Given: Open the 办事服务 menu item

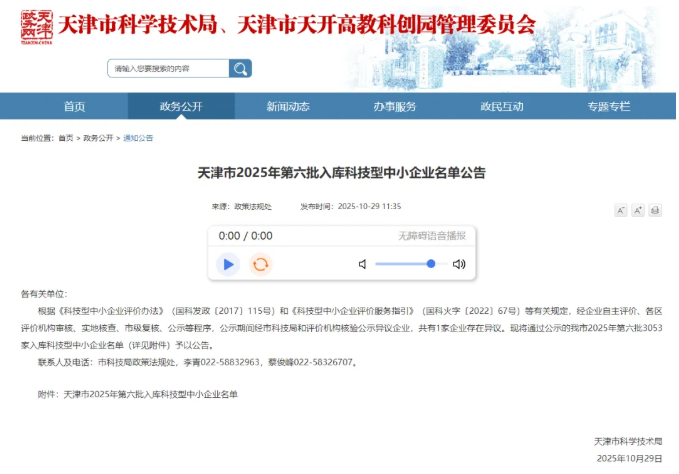Looking at the screenshot, I should click(x=395, y=106).
